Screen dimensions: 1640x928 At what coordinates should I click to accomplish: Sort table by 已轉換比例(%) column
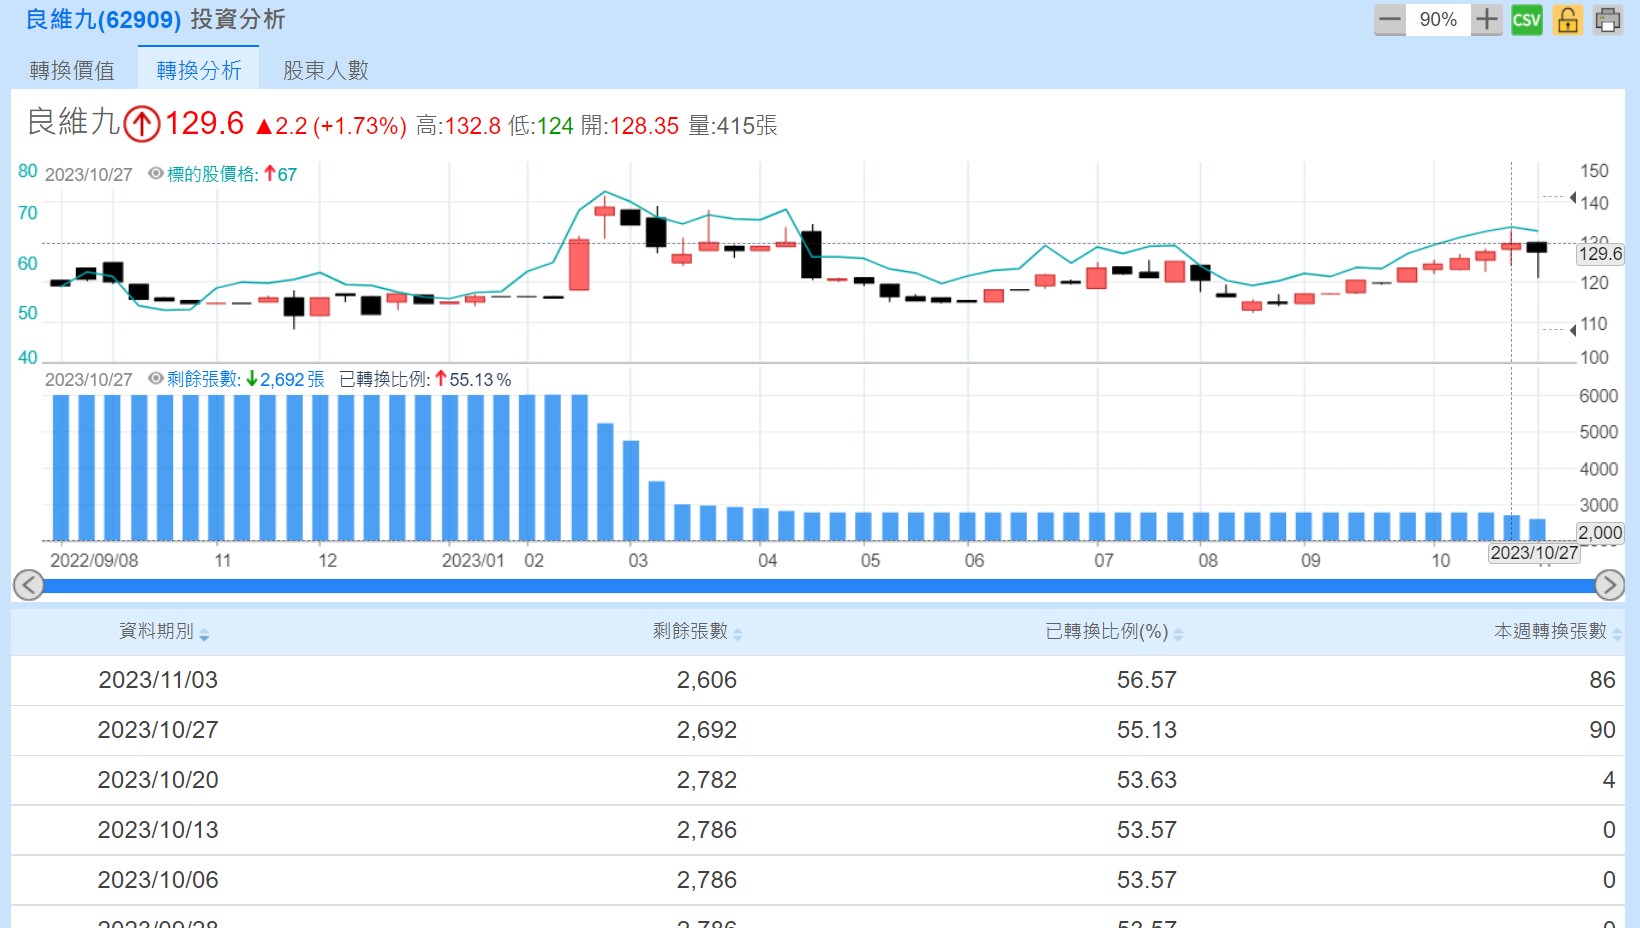tap(1113, 632)
